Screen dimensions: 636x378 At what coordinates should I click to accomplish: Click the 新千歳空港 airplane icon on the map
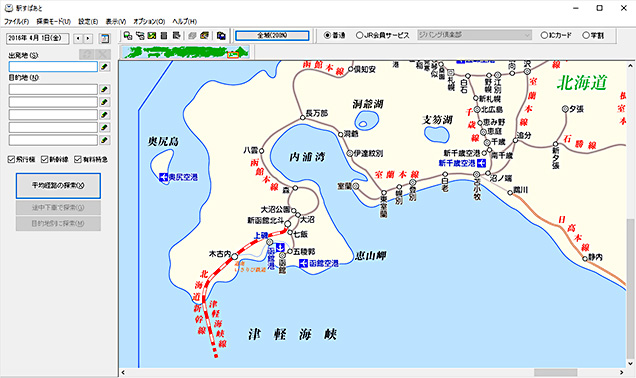pyautogui.click(x=481, y=163)
